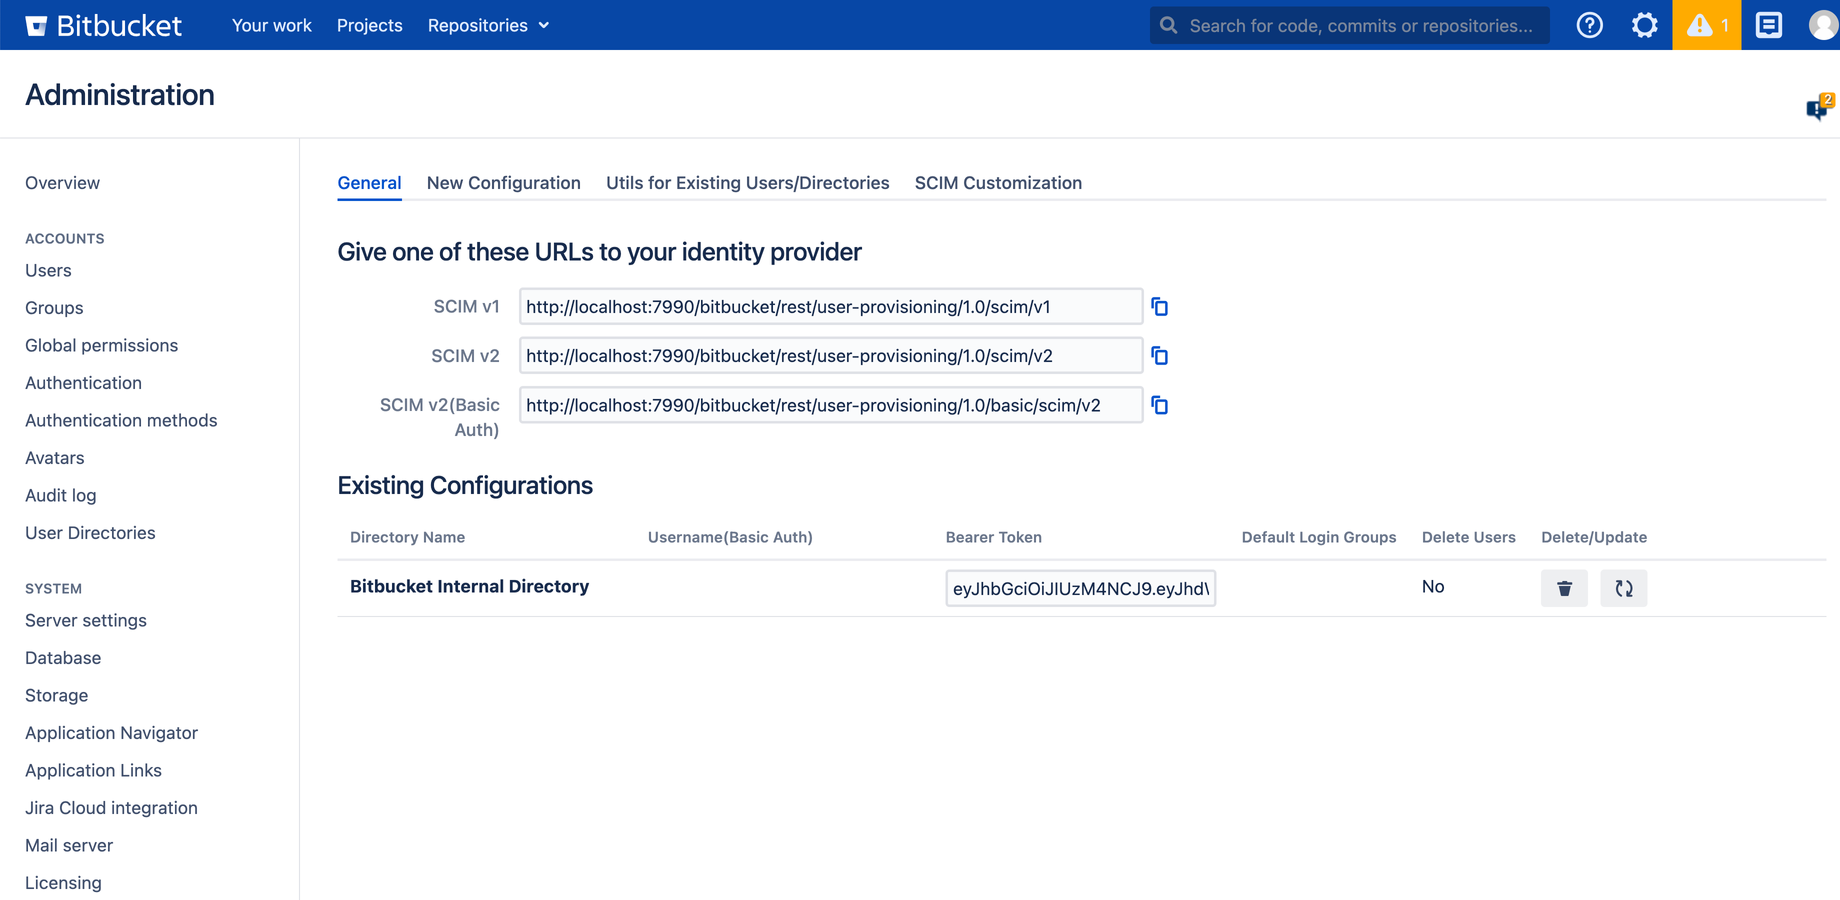The height and width of the screenshot is (900, 1840).
Task: Click the Bearer Token column header
Action: point(993,537)
